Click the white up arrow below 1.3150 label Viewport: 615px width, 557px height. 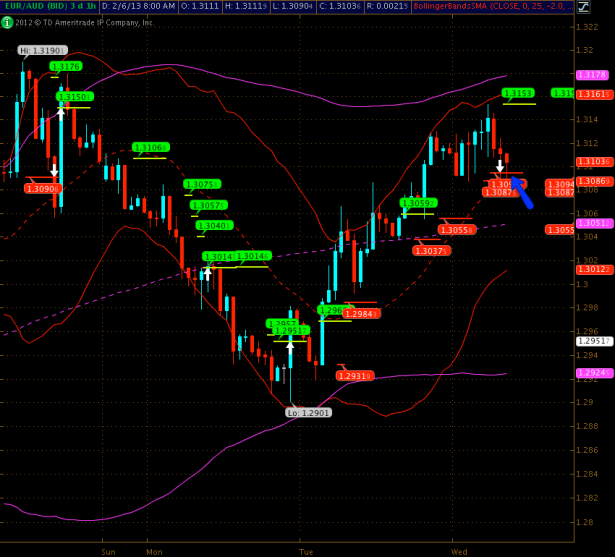coord(61,114)
